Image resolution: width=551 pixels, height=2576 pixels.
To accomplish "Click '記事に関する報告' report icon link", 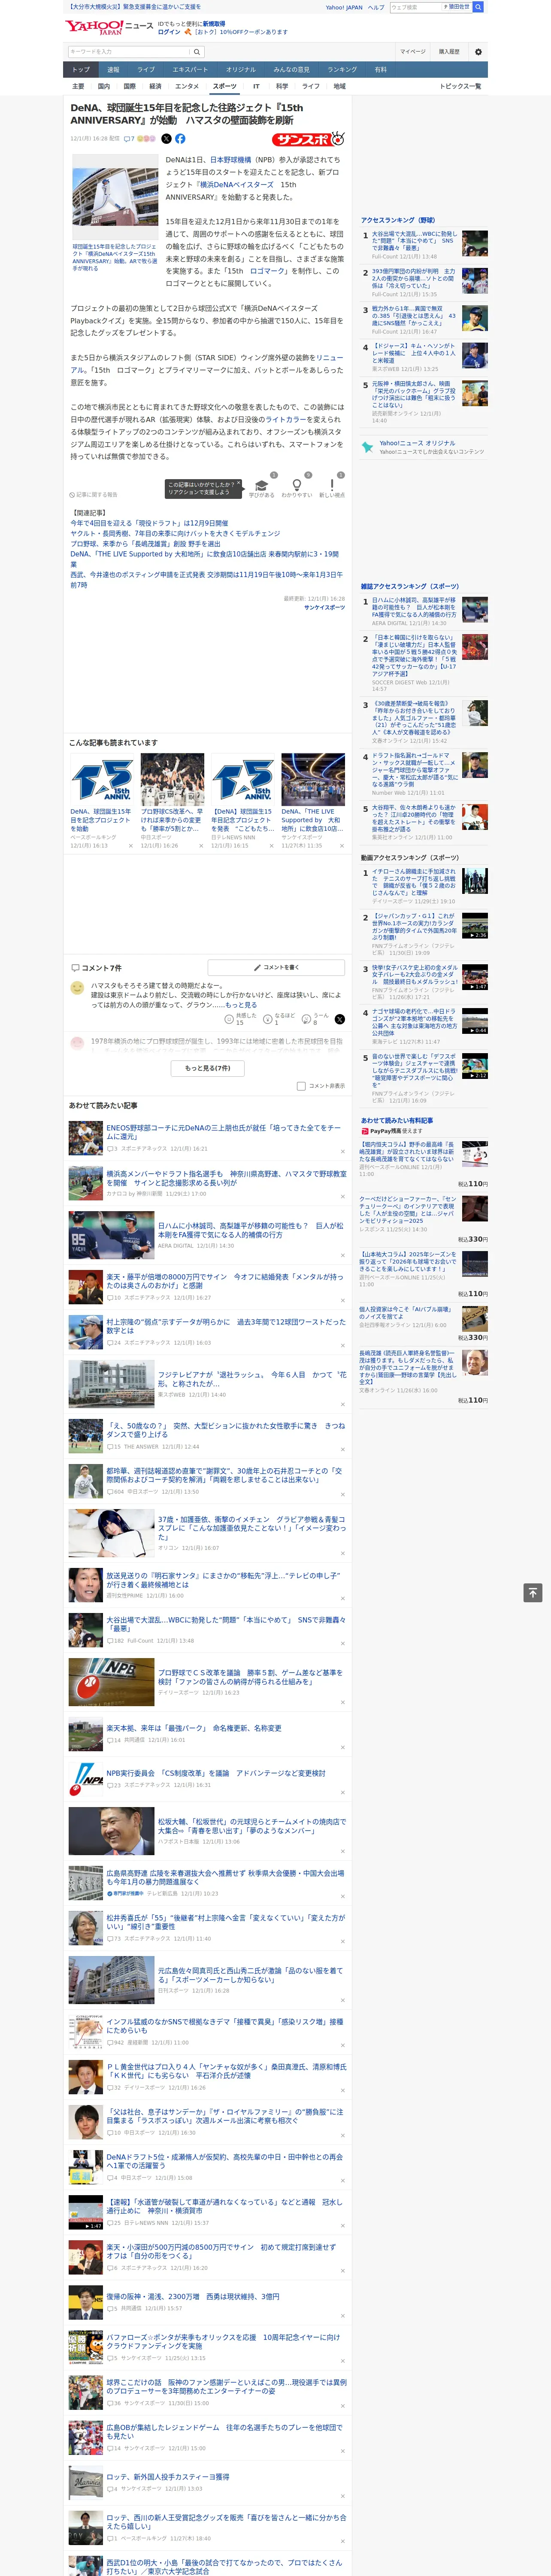I will [x=94, y=494].
